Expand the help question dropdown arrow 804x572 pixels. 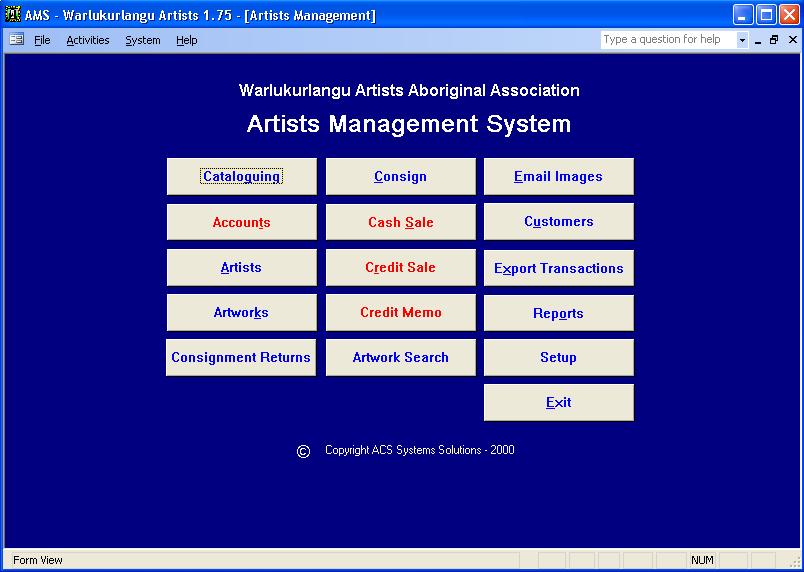coord(742,39)
